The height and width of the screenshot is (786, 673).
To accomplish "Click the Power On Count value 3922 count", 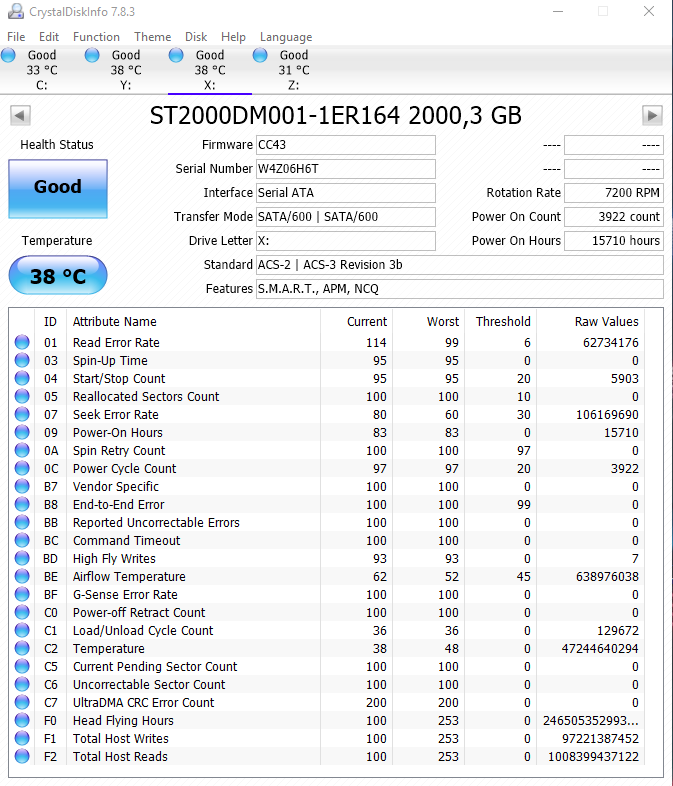I will [614, 217].
